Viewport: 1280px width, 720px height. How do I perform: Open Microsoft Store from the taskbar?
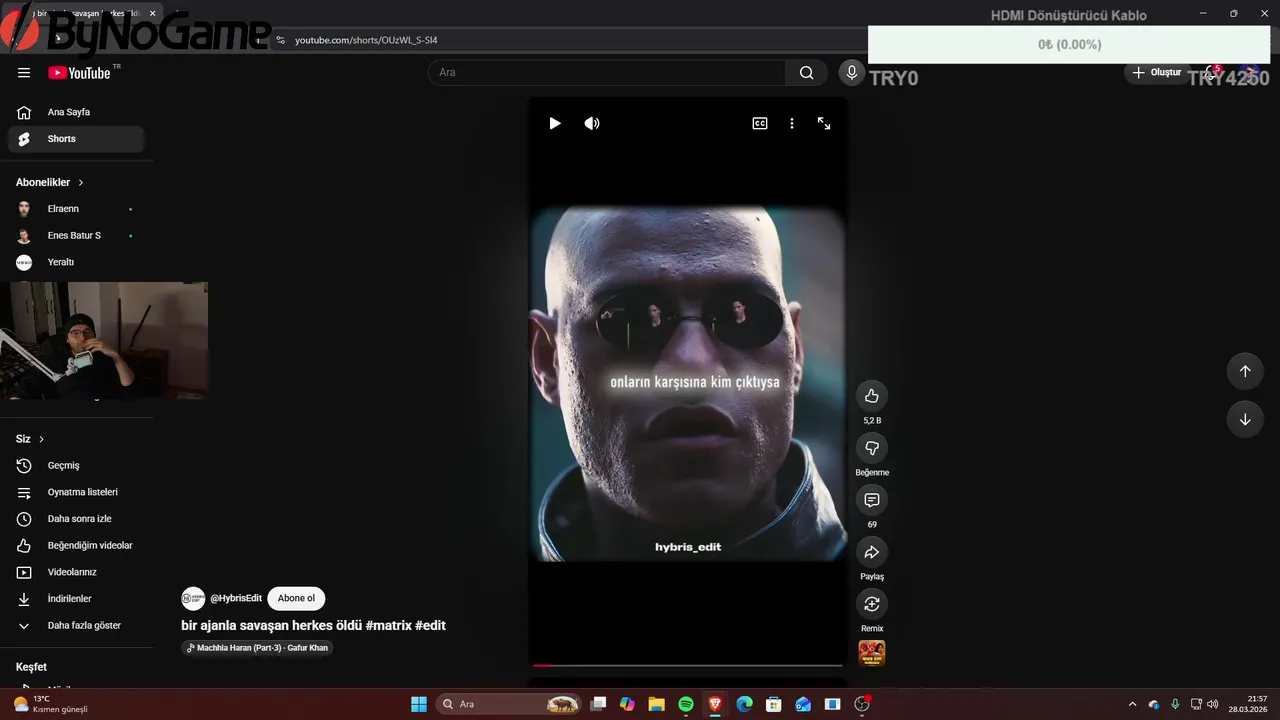(773, 704)
